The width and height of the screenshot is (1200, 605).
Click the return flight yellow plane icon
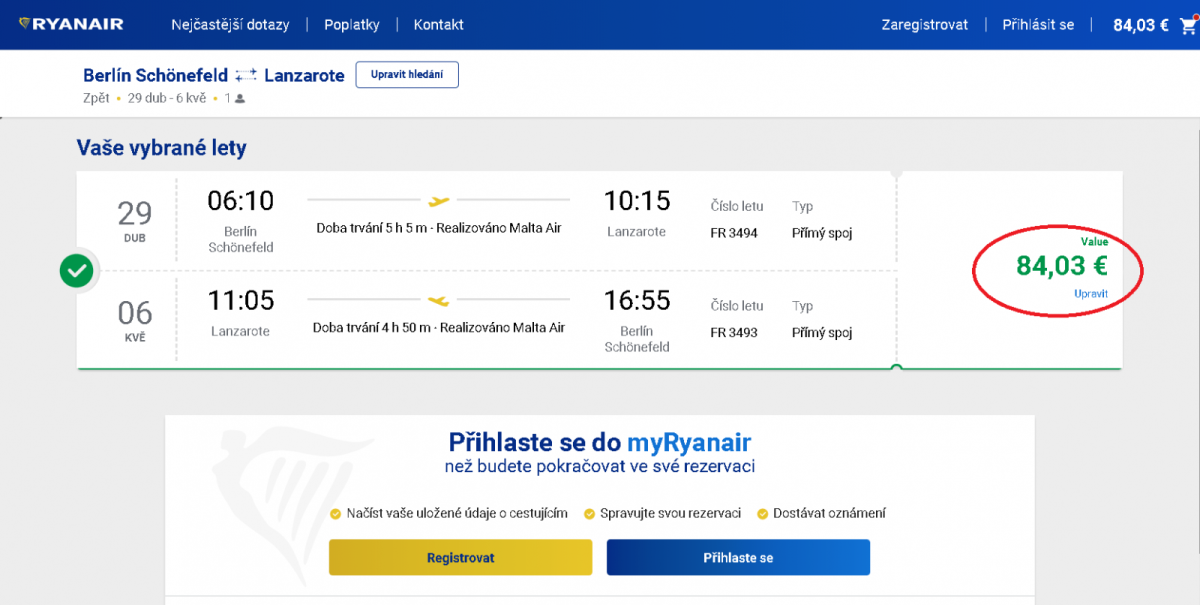[438, 300]
